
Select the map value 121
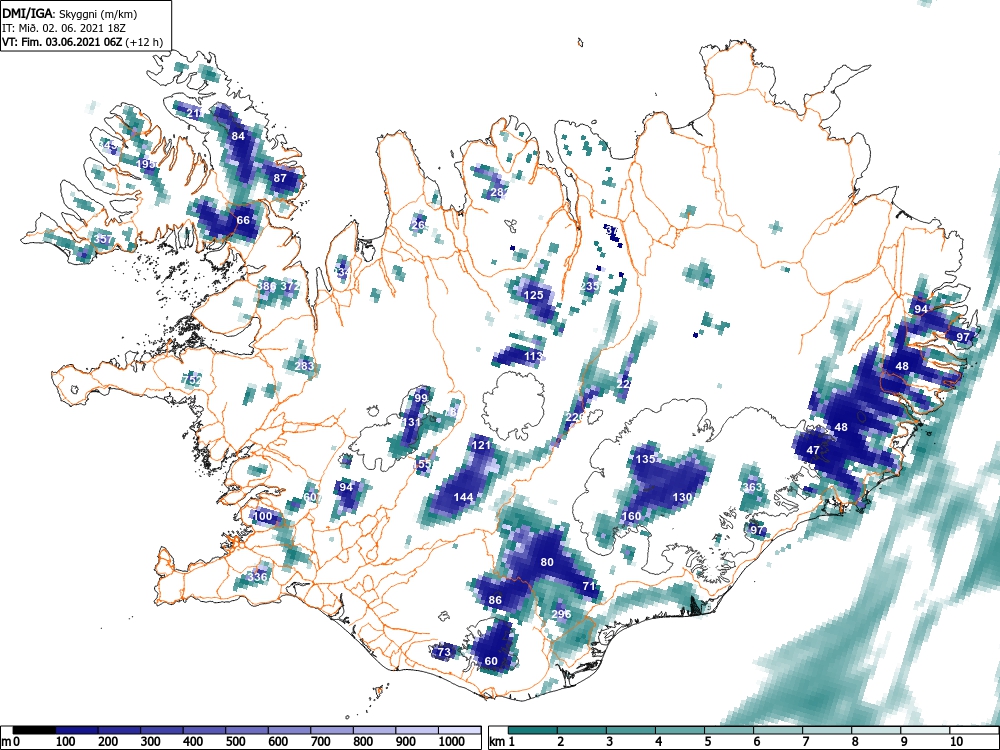481,445
